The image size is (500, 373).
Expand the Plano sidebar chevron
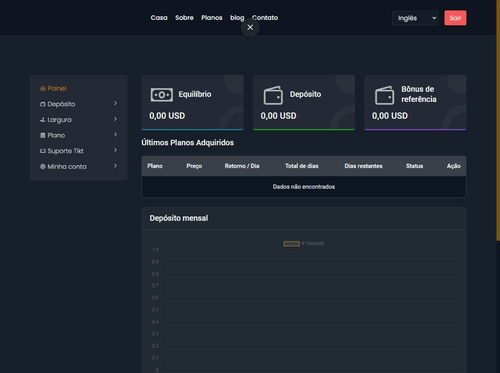click(115, 135)
